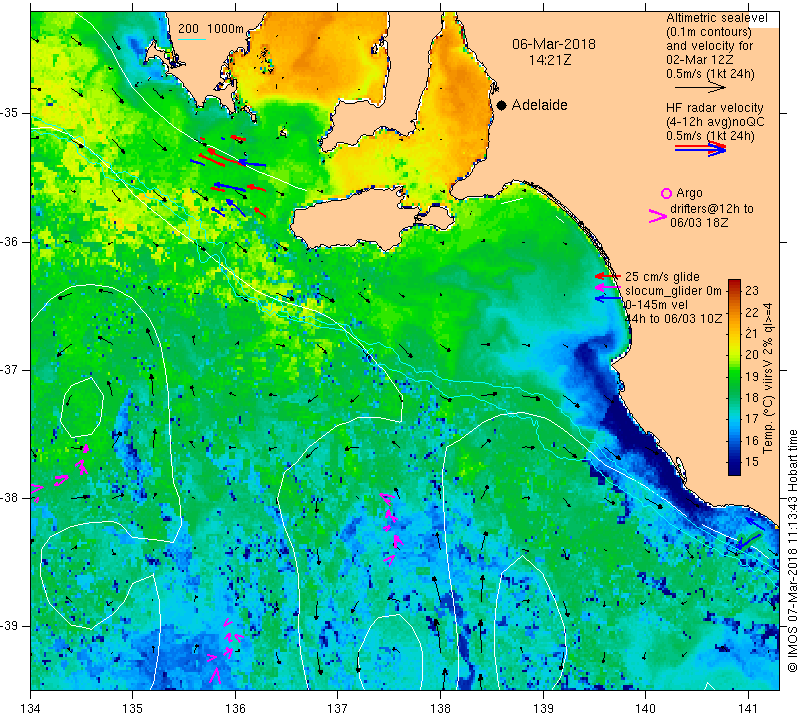Image resolution: width=800 pixels, height=720 pixels.
Task: Click the magenta Argo circle legend symbol
Action: click(666, 193)
